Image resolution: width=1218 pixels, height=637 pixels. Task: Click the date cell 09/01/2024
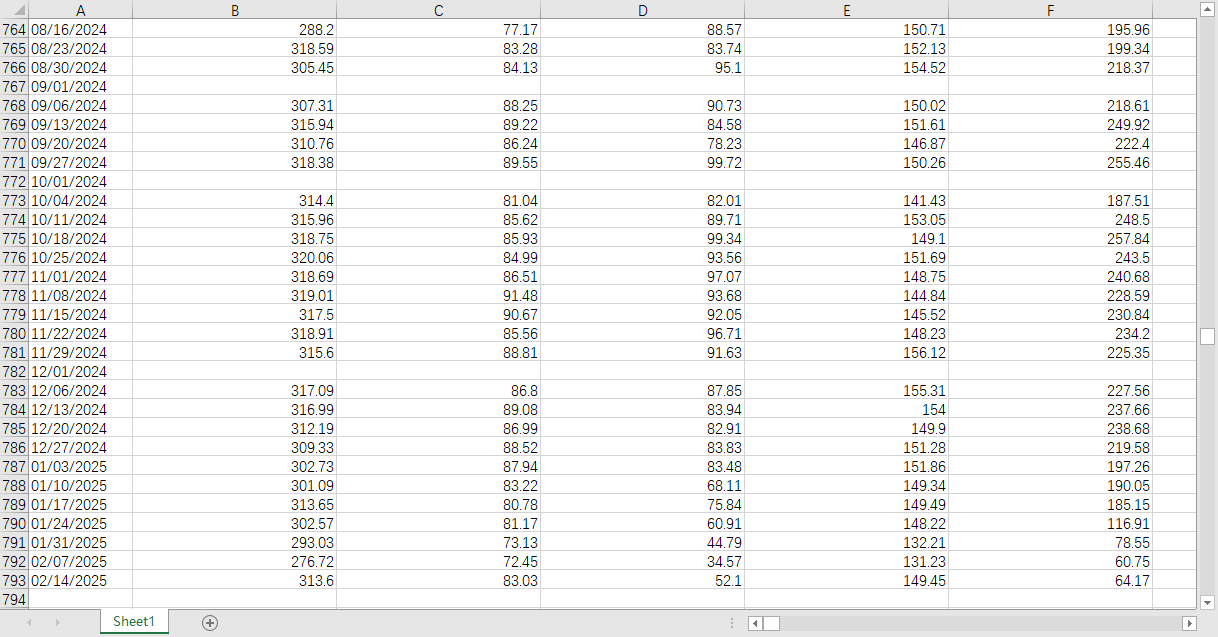(x=80, y=87)
